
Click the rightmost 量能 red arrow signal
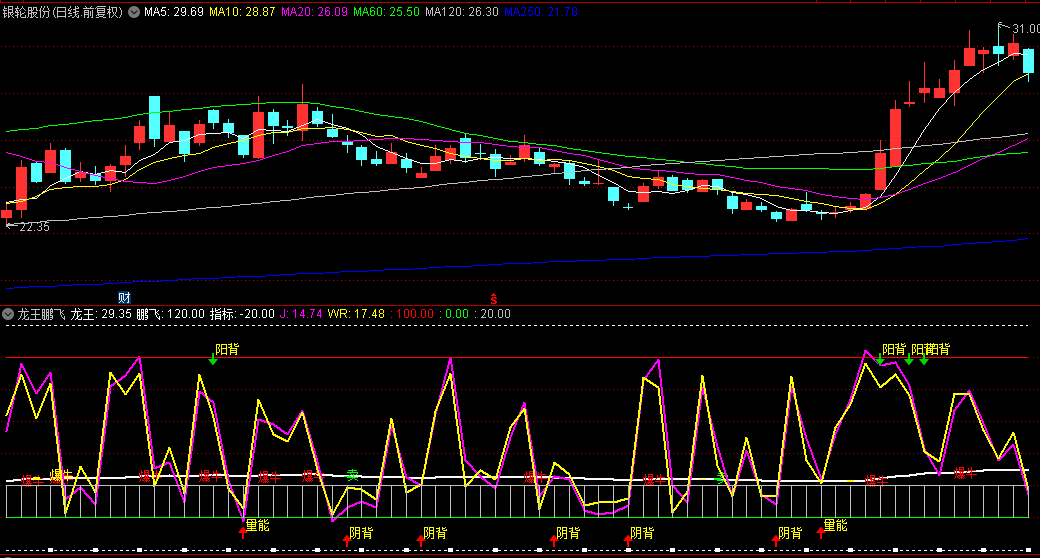coord(821,532)
